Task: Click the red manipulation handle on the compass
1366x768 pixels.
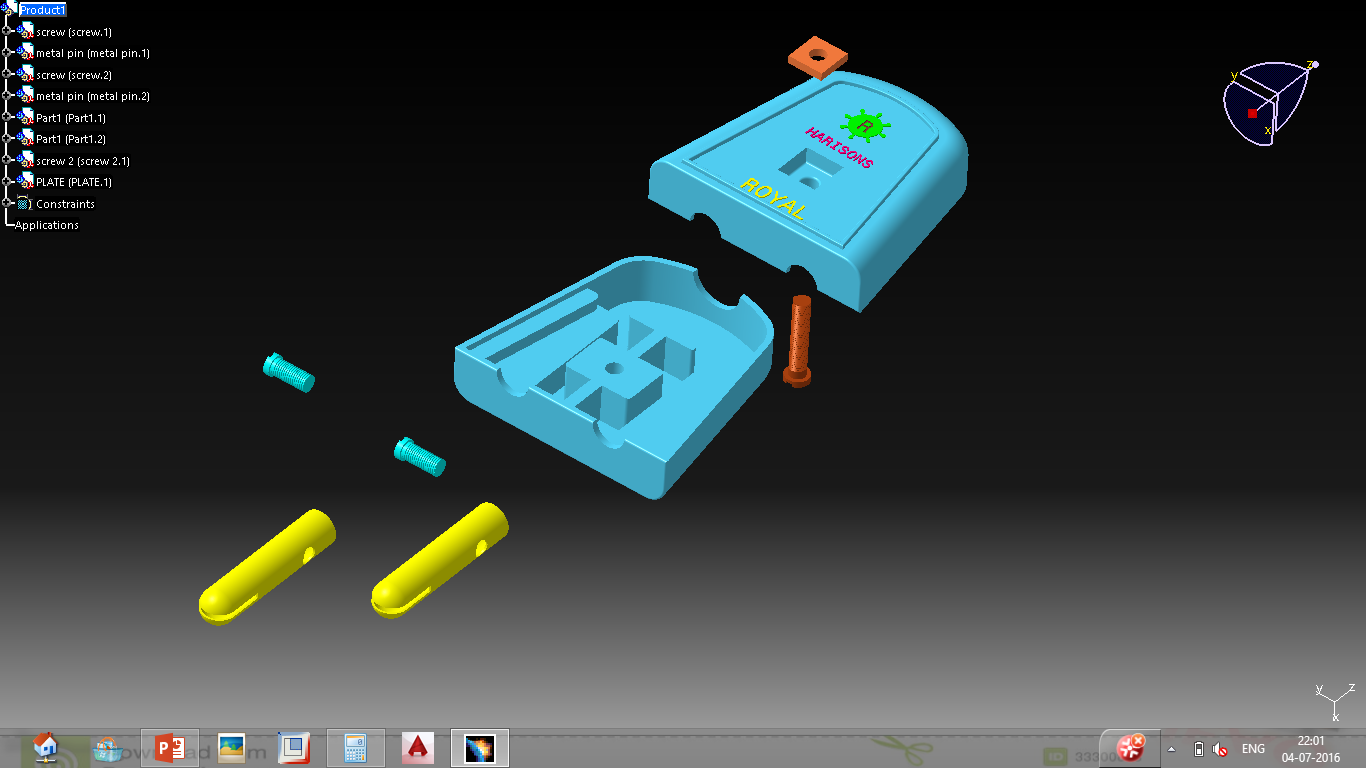Action: pos(1252,113)
